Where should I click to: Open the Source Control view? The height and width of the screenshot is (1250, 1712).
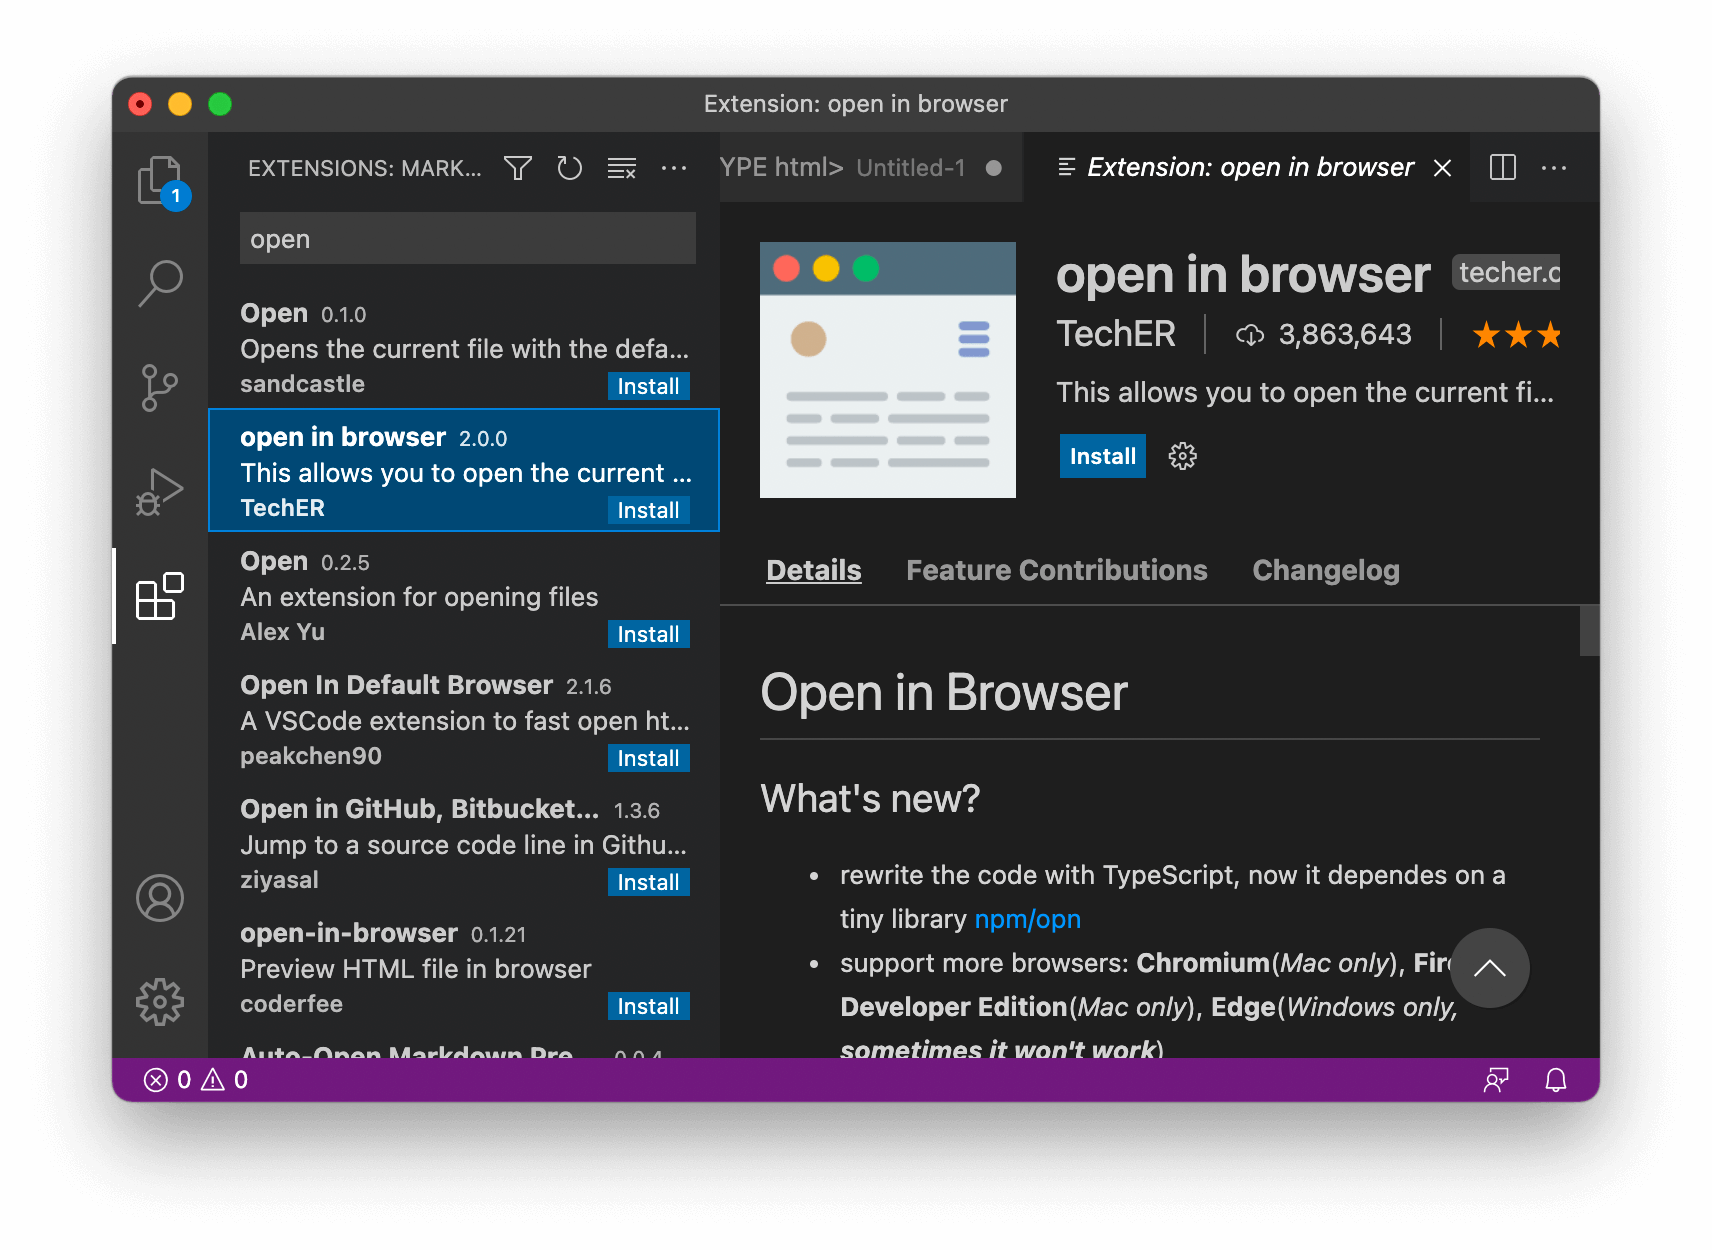160,387
